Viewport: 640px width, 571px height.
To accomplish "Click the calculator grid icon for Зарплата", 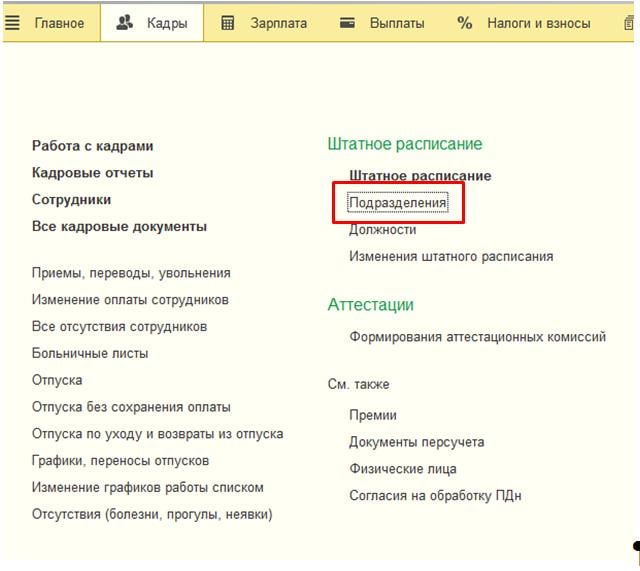I will click(x=228, y=23).
